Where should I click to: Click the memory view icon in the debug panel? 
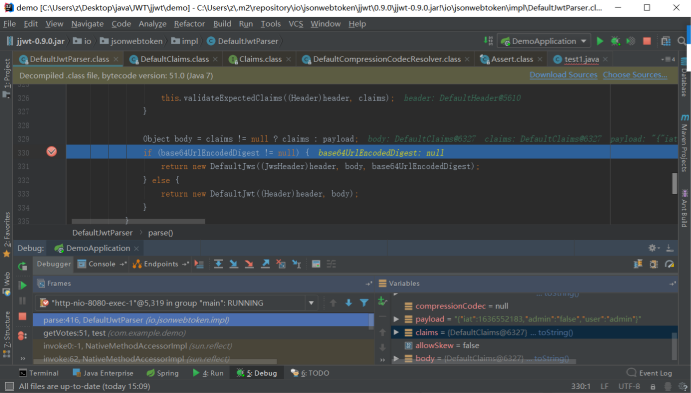654,264
